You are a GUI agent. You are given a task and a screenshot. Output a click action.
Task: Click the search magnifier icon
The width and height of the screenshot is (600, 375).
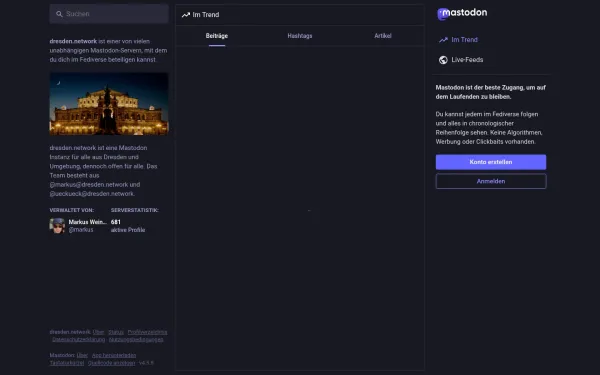click(x=59, y=14)
